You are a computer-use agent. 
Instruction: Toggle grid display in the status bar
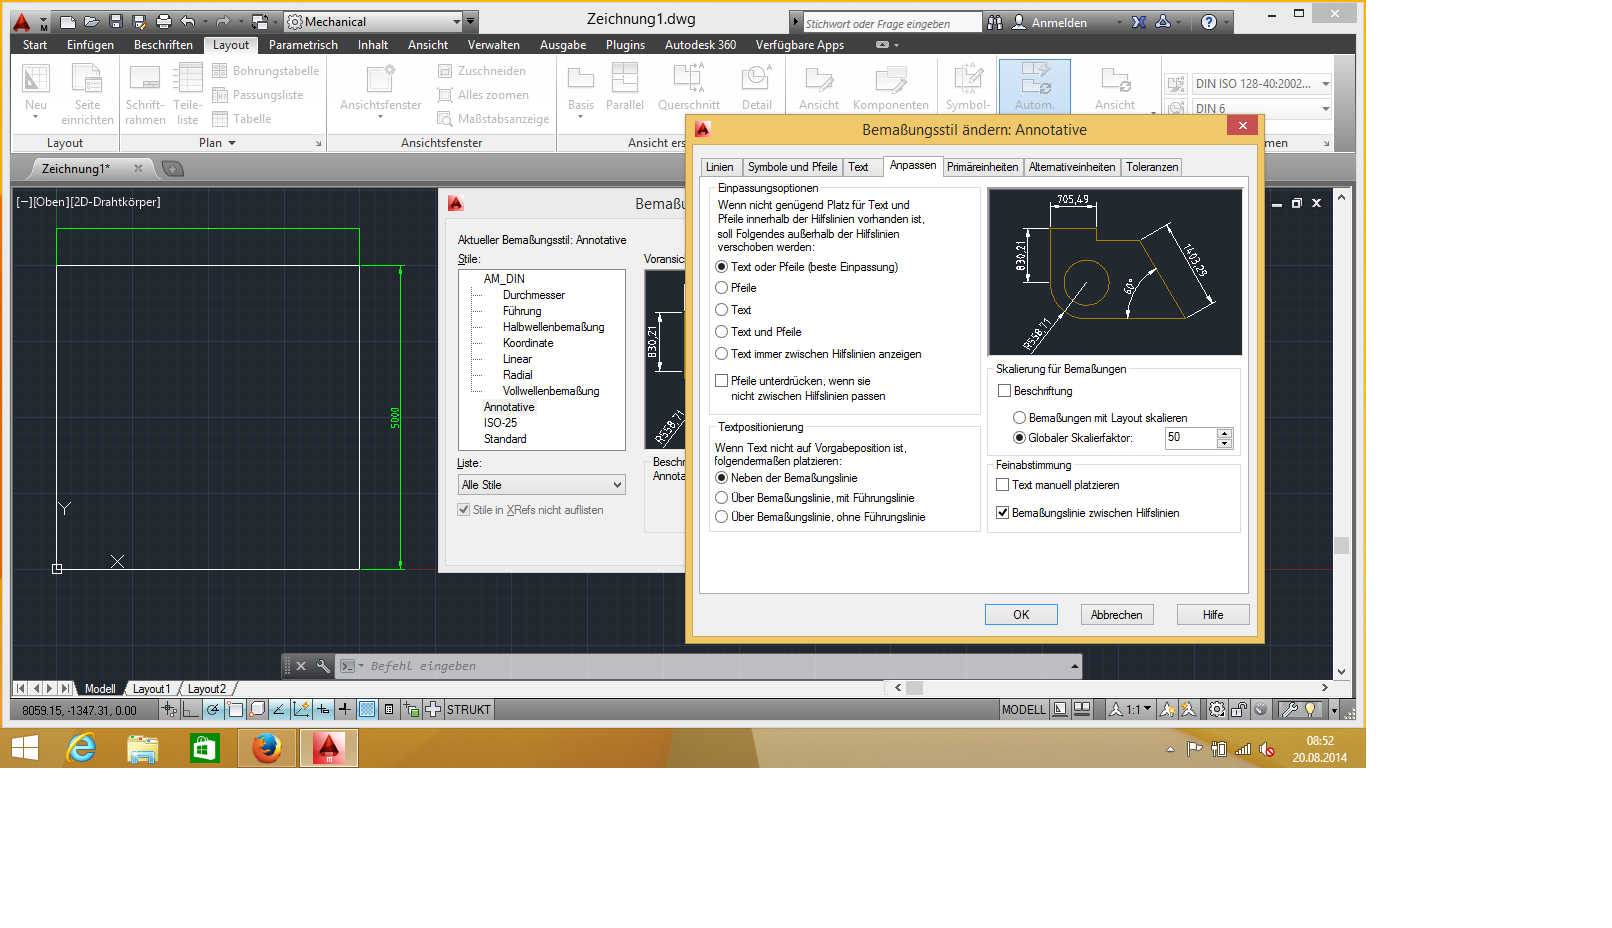[x=367, y=709]
